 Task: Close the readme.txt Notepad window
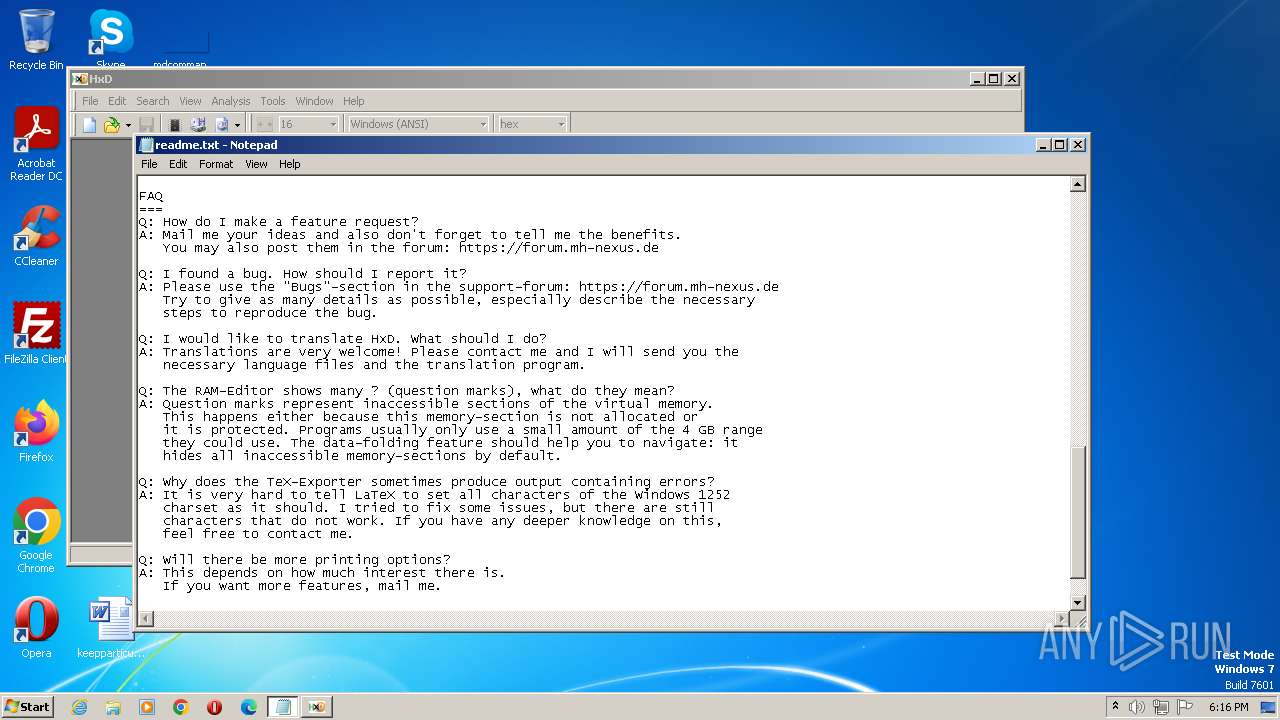(1078, 145)
